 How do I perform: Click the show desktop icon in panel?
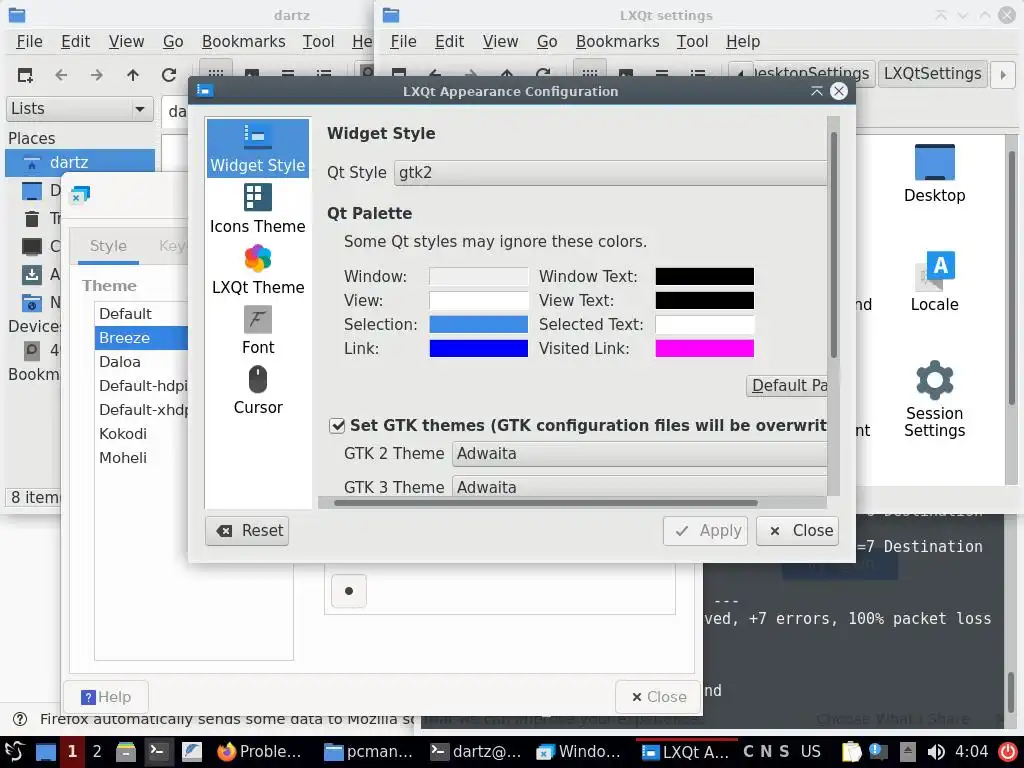[45, 752]
